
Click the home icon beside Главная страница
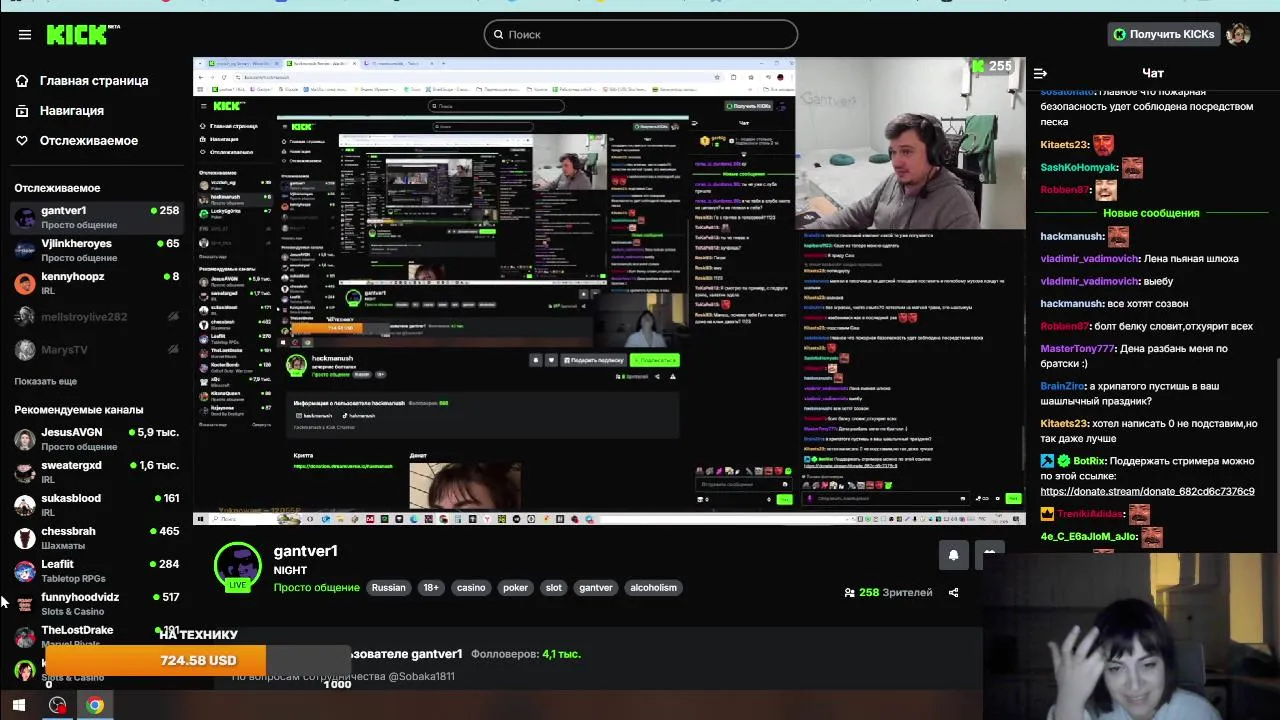click(22, 81)
